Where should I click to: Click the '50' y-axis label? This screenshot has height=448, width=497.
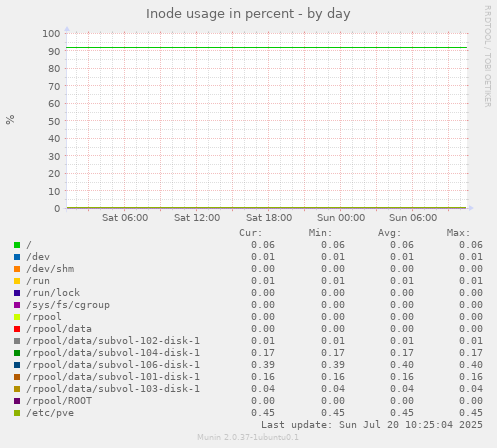[54, 121]
